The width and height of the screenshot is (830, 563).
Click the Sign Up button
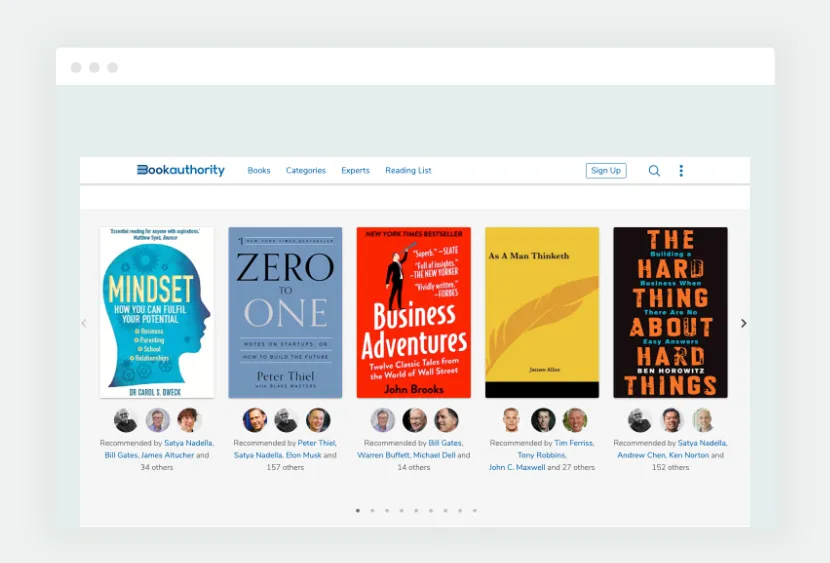606,170
